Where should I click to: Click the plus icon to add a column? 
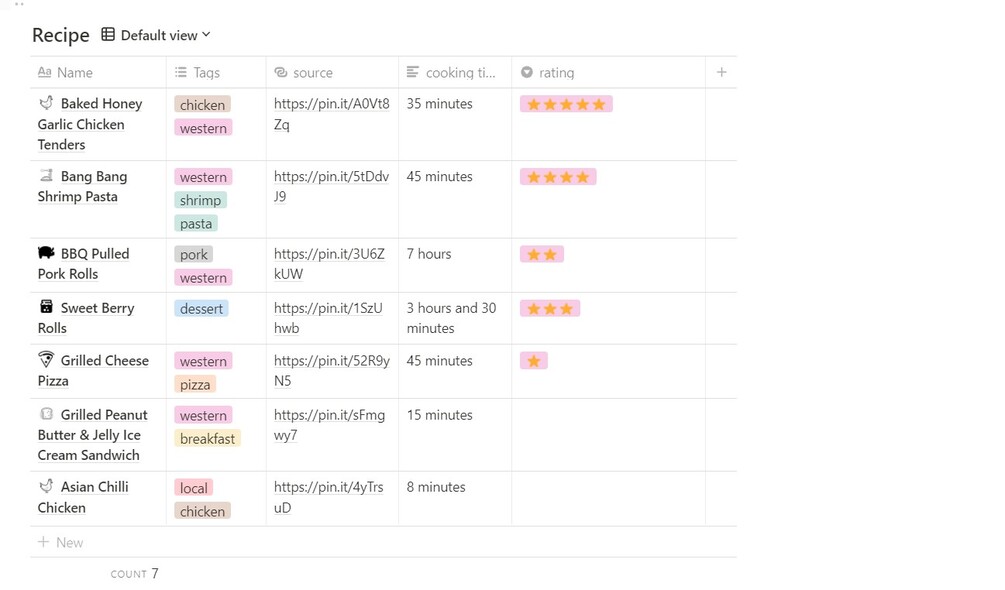pos(721,72)
